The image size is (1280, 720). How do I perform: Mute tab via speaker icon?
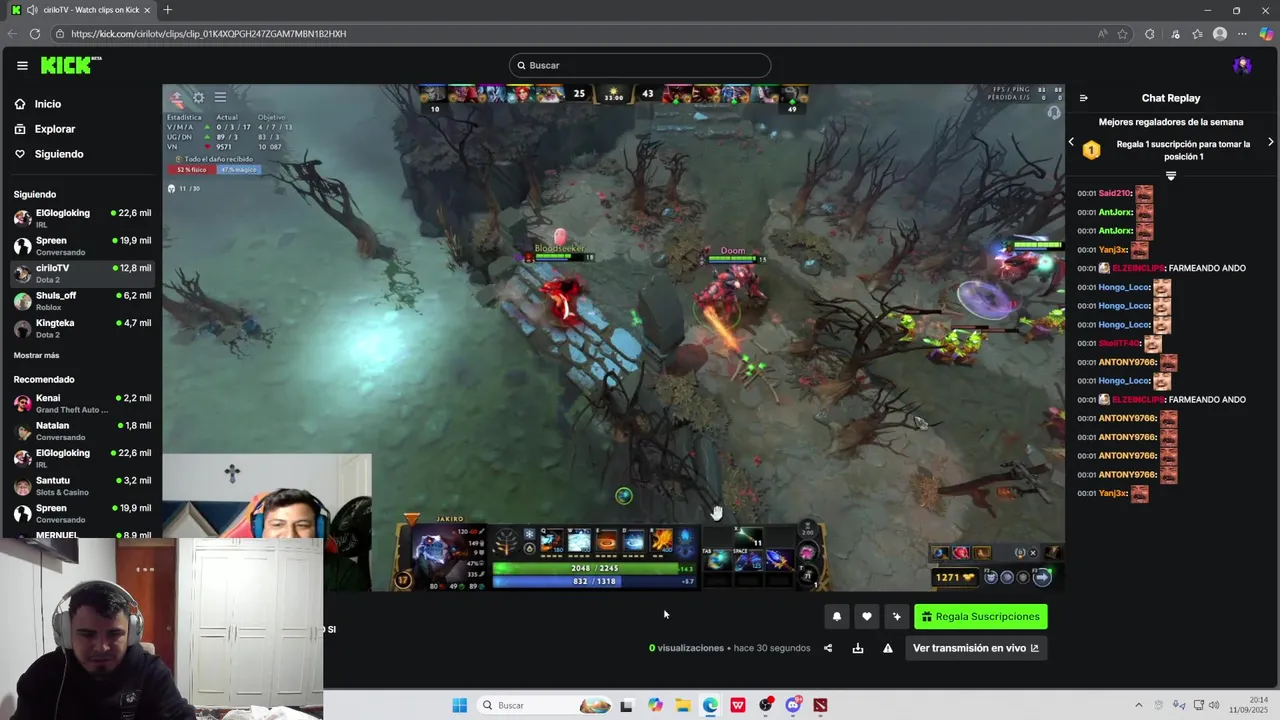[x=32, y=10]
